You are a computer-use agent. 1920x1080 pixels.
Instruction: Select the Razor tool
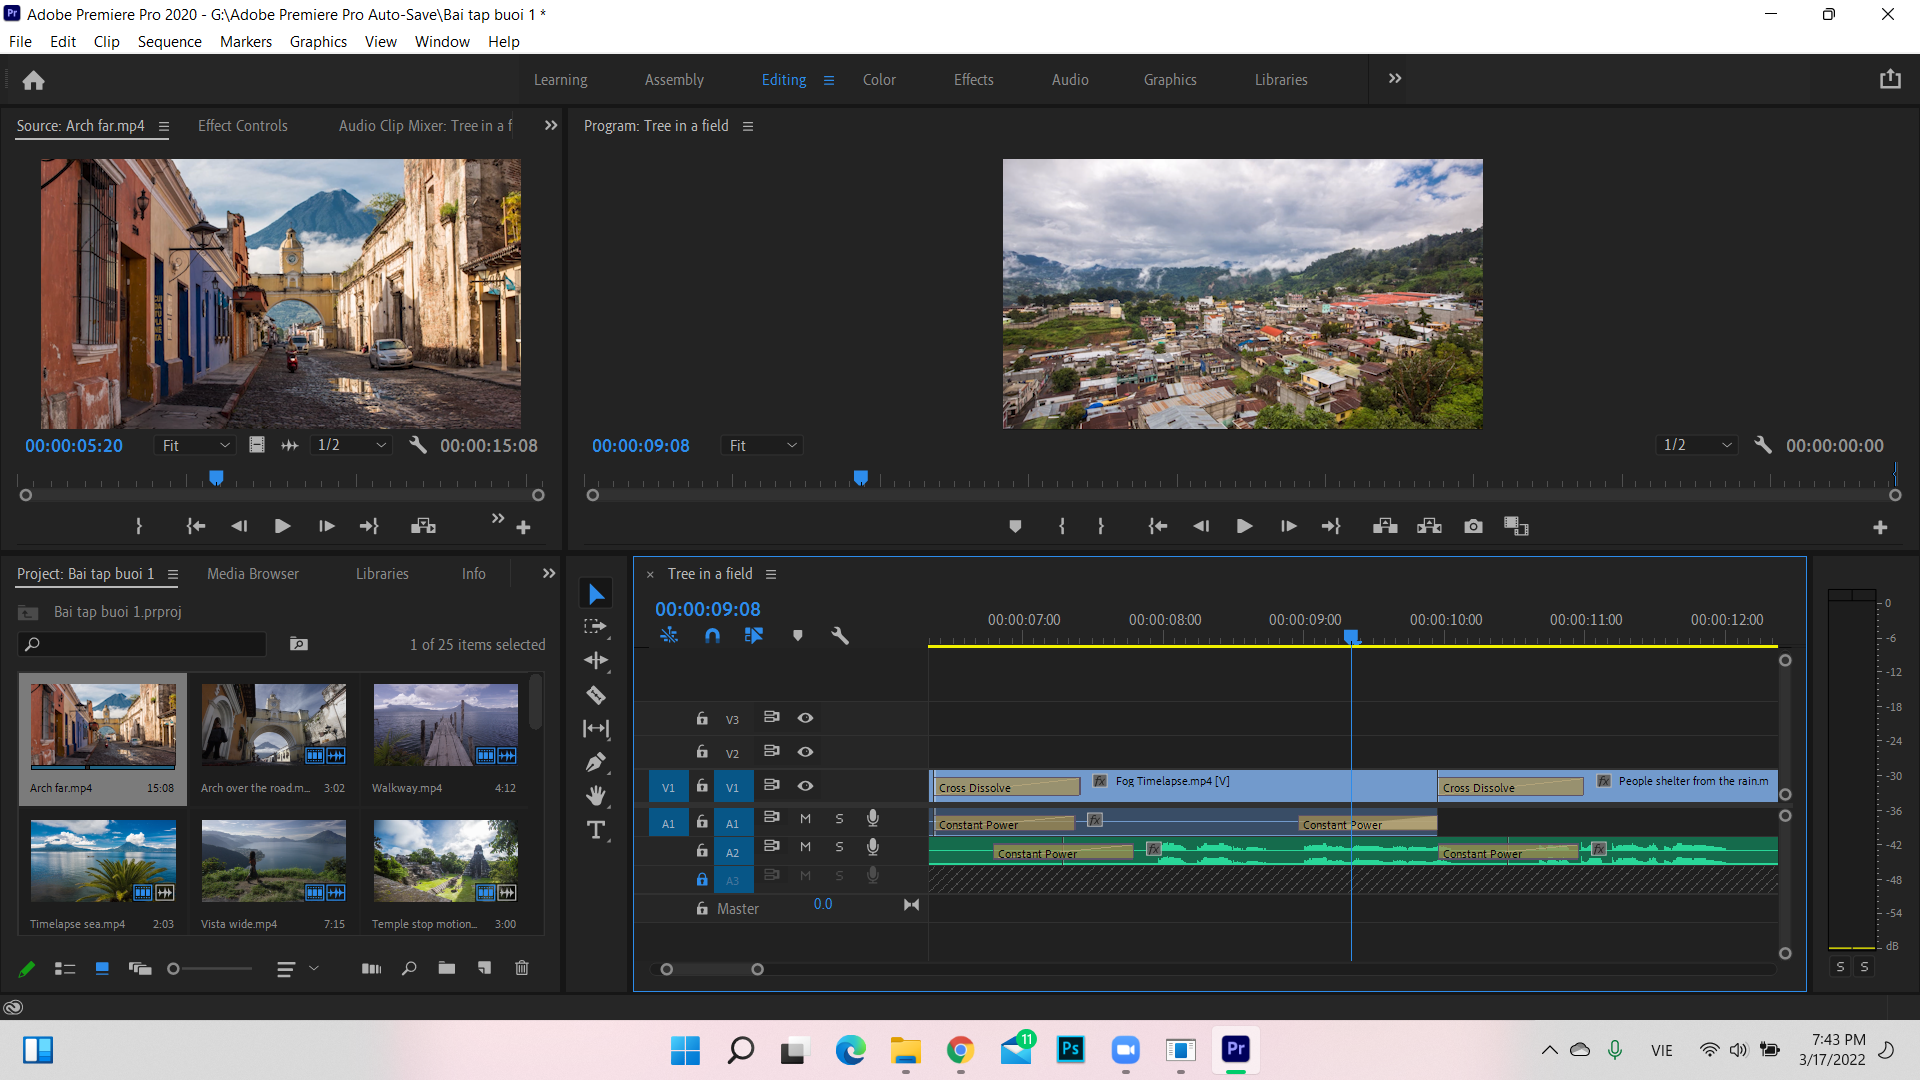tap(596, 695)
